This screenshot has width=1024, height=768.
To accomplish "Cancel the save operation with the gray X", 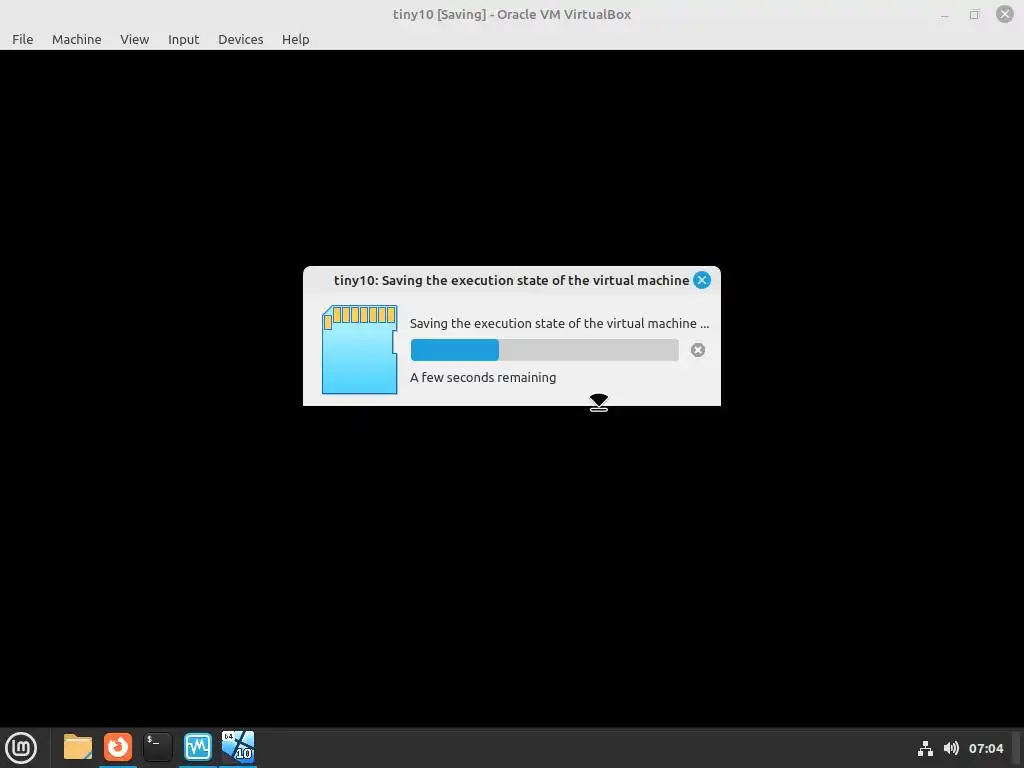I will [x=697, y=350].
